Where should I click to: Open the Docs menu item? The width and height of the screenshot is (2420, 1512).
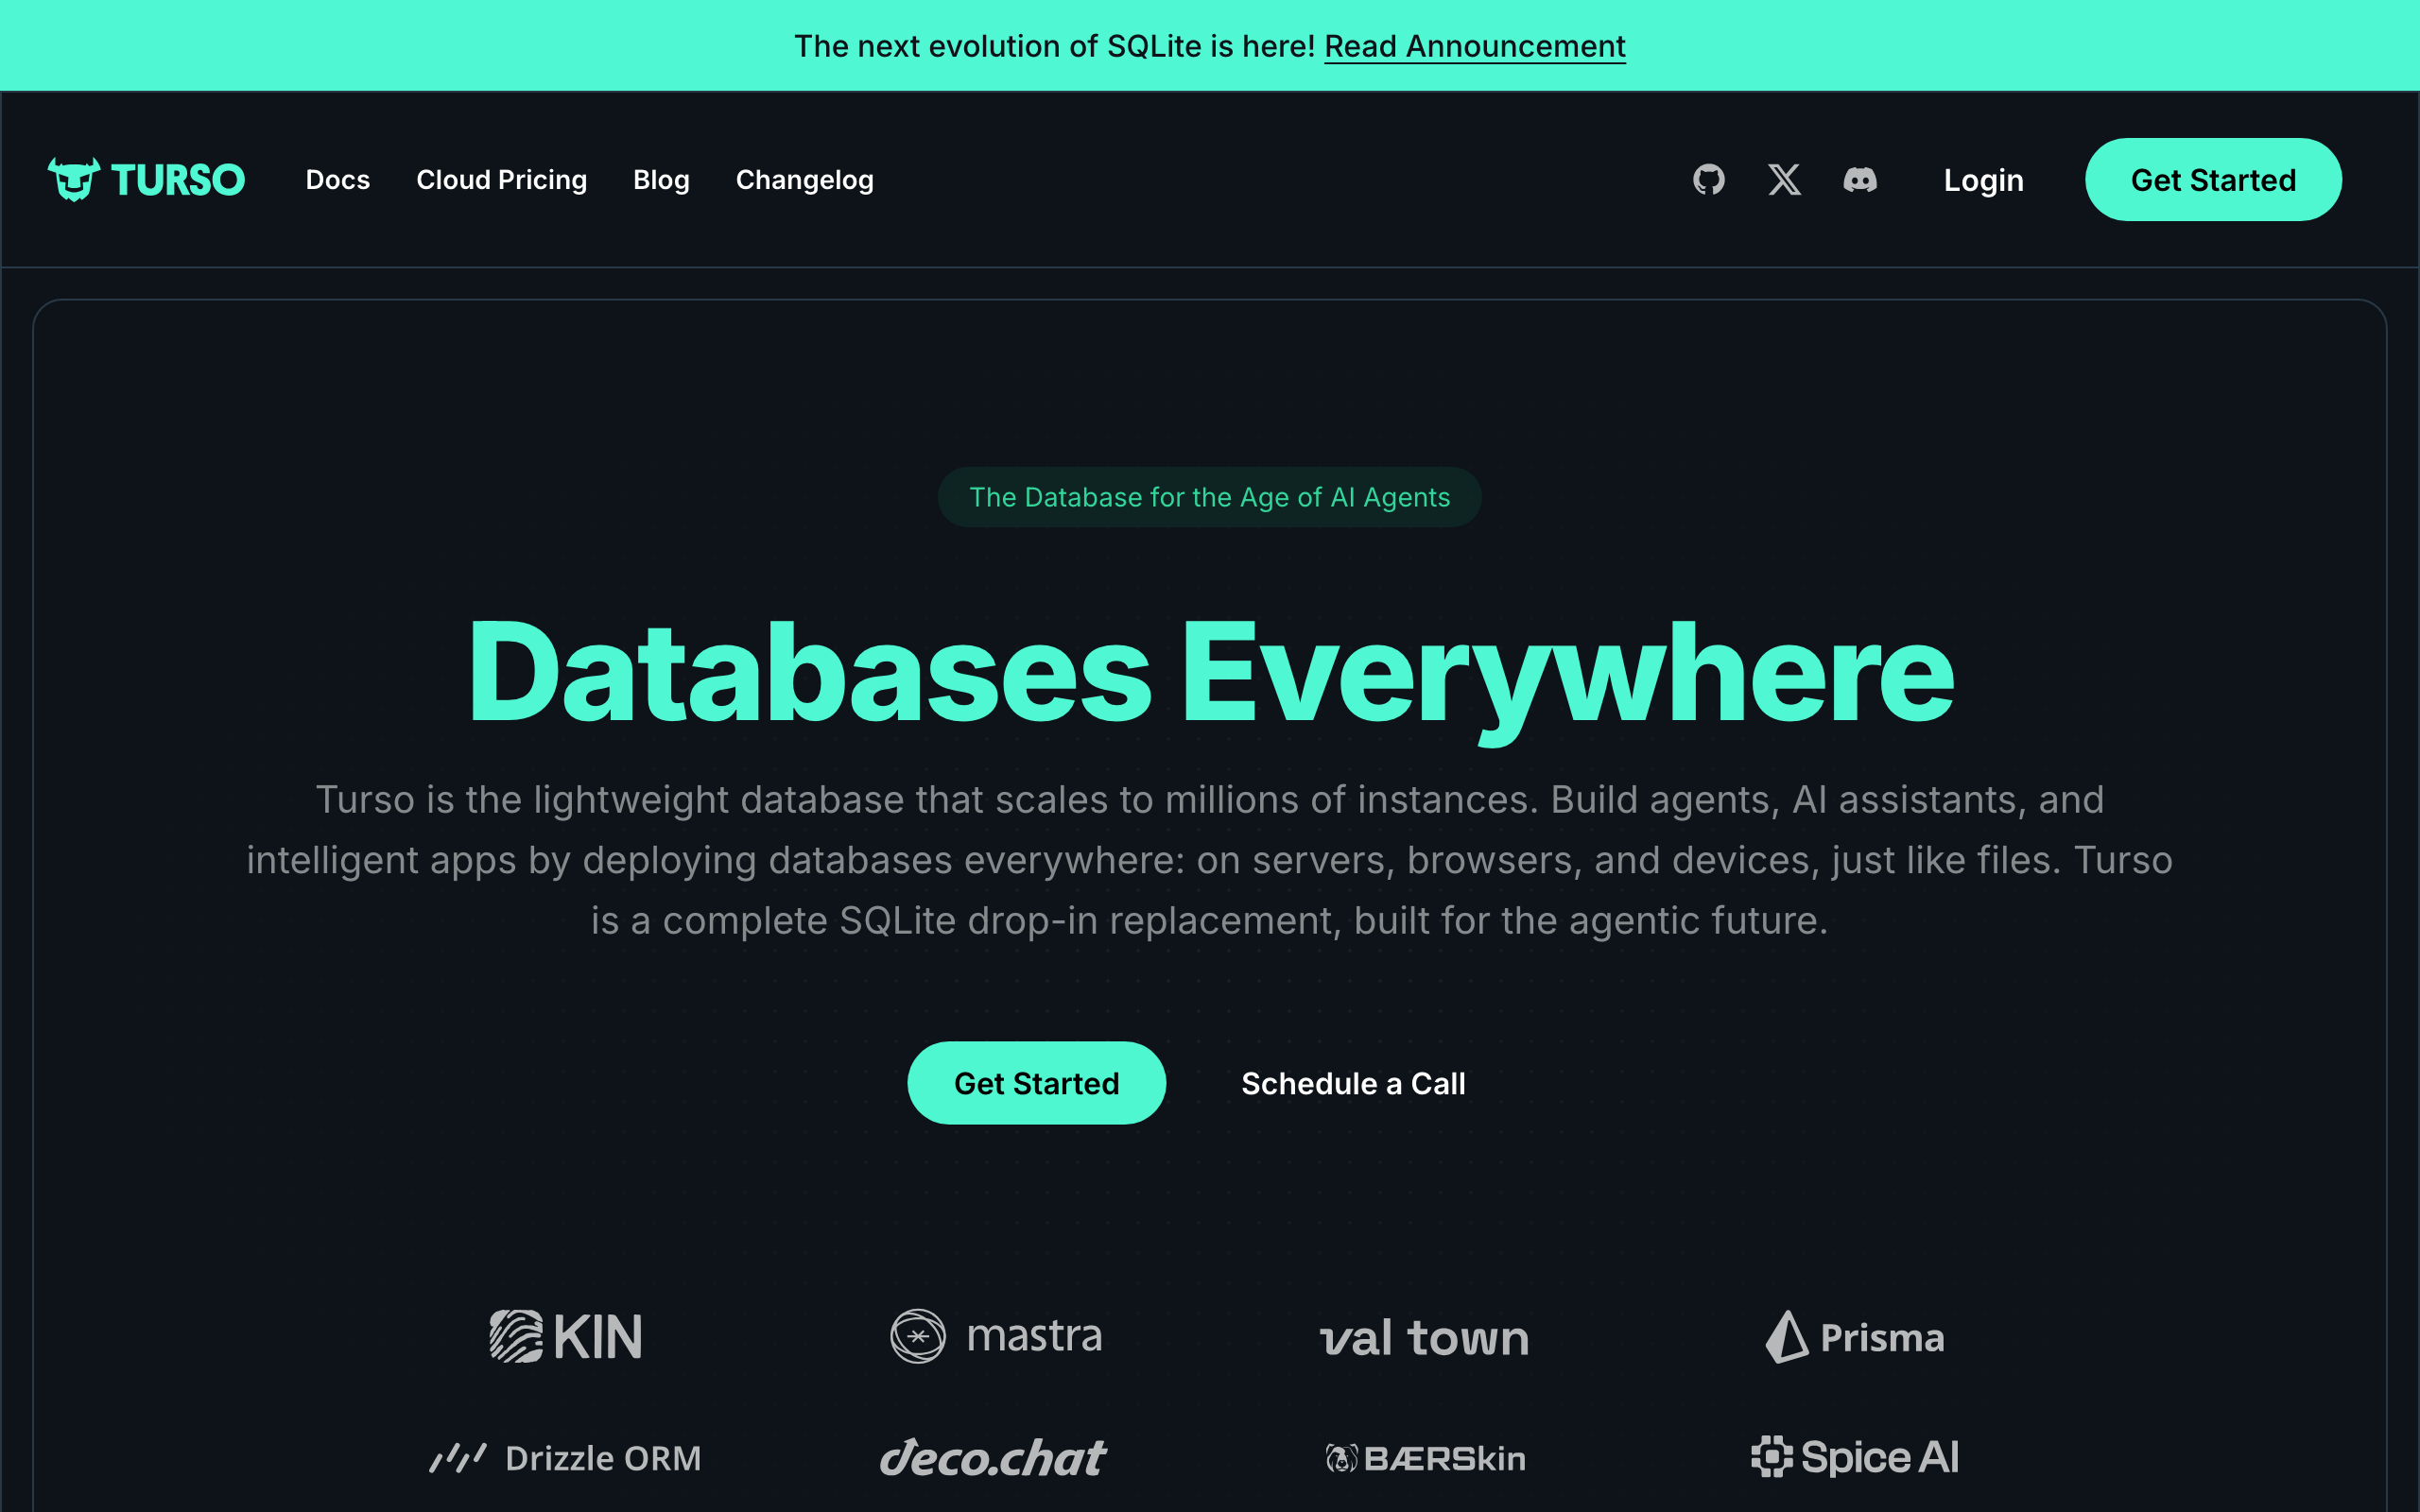[x=338, y=180]
